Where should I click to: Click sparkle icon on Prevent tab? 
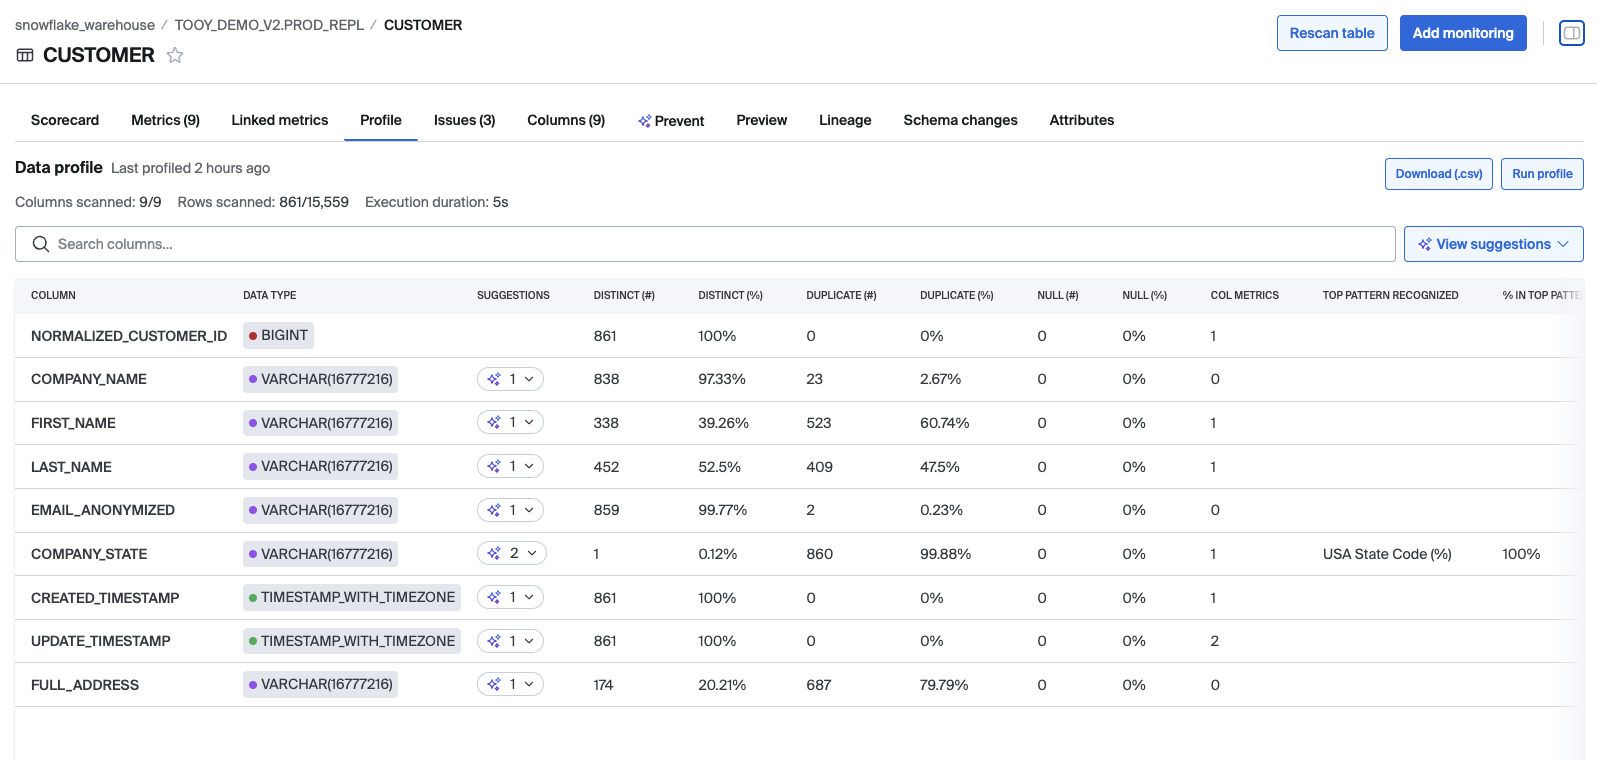point(645,121)
